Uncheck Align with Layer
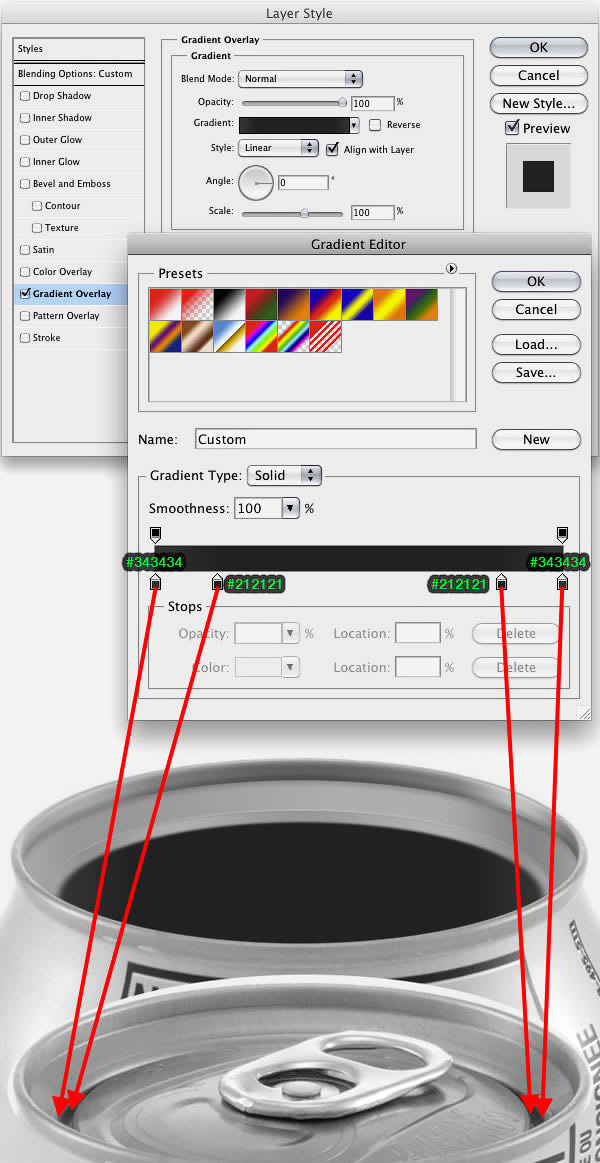Viewport: 600px width, 1163px height. (332, 149)
